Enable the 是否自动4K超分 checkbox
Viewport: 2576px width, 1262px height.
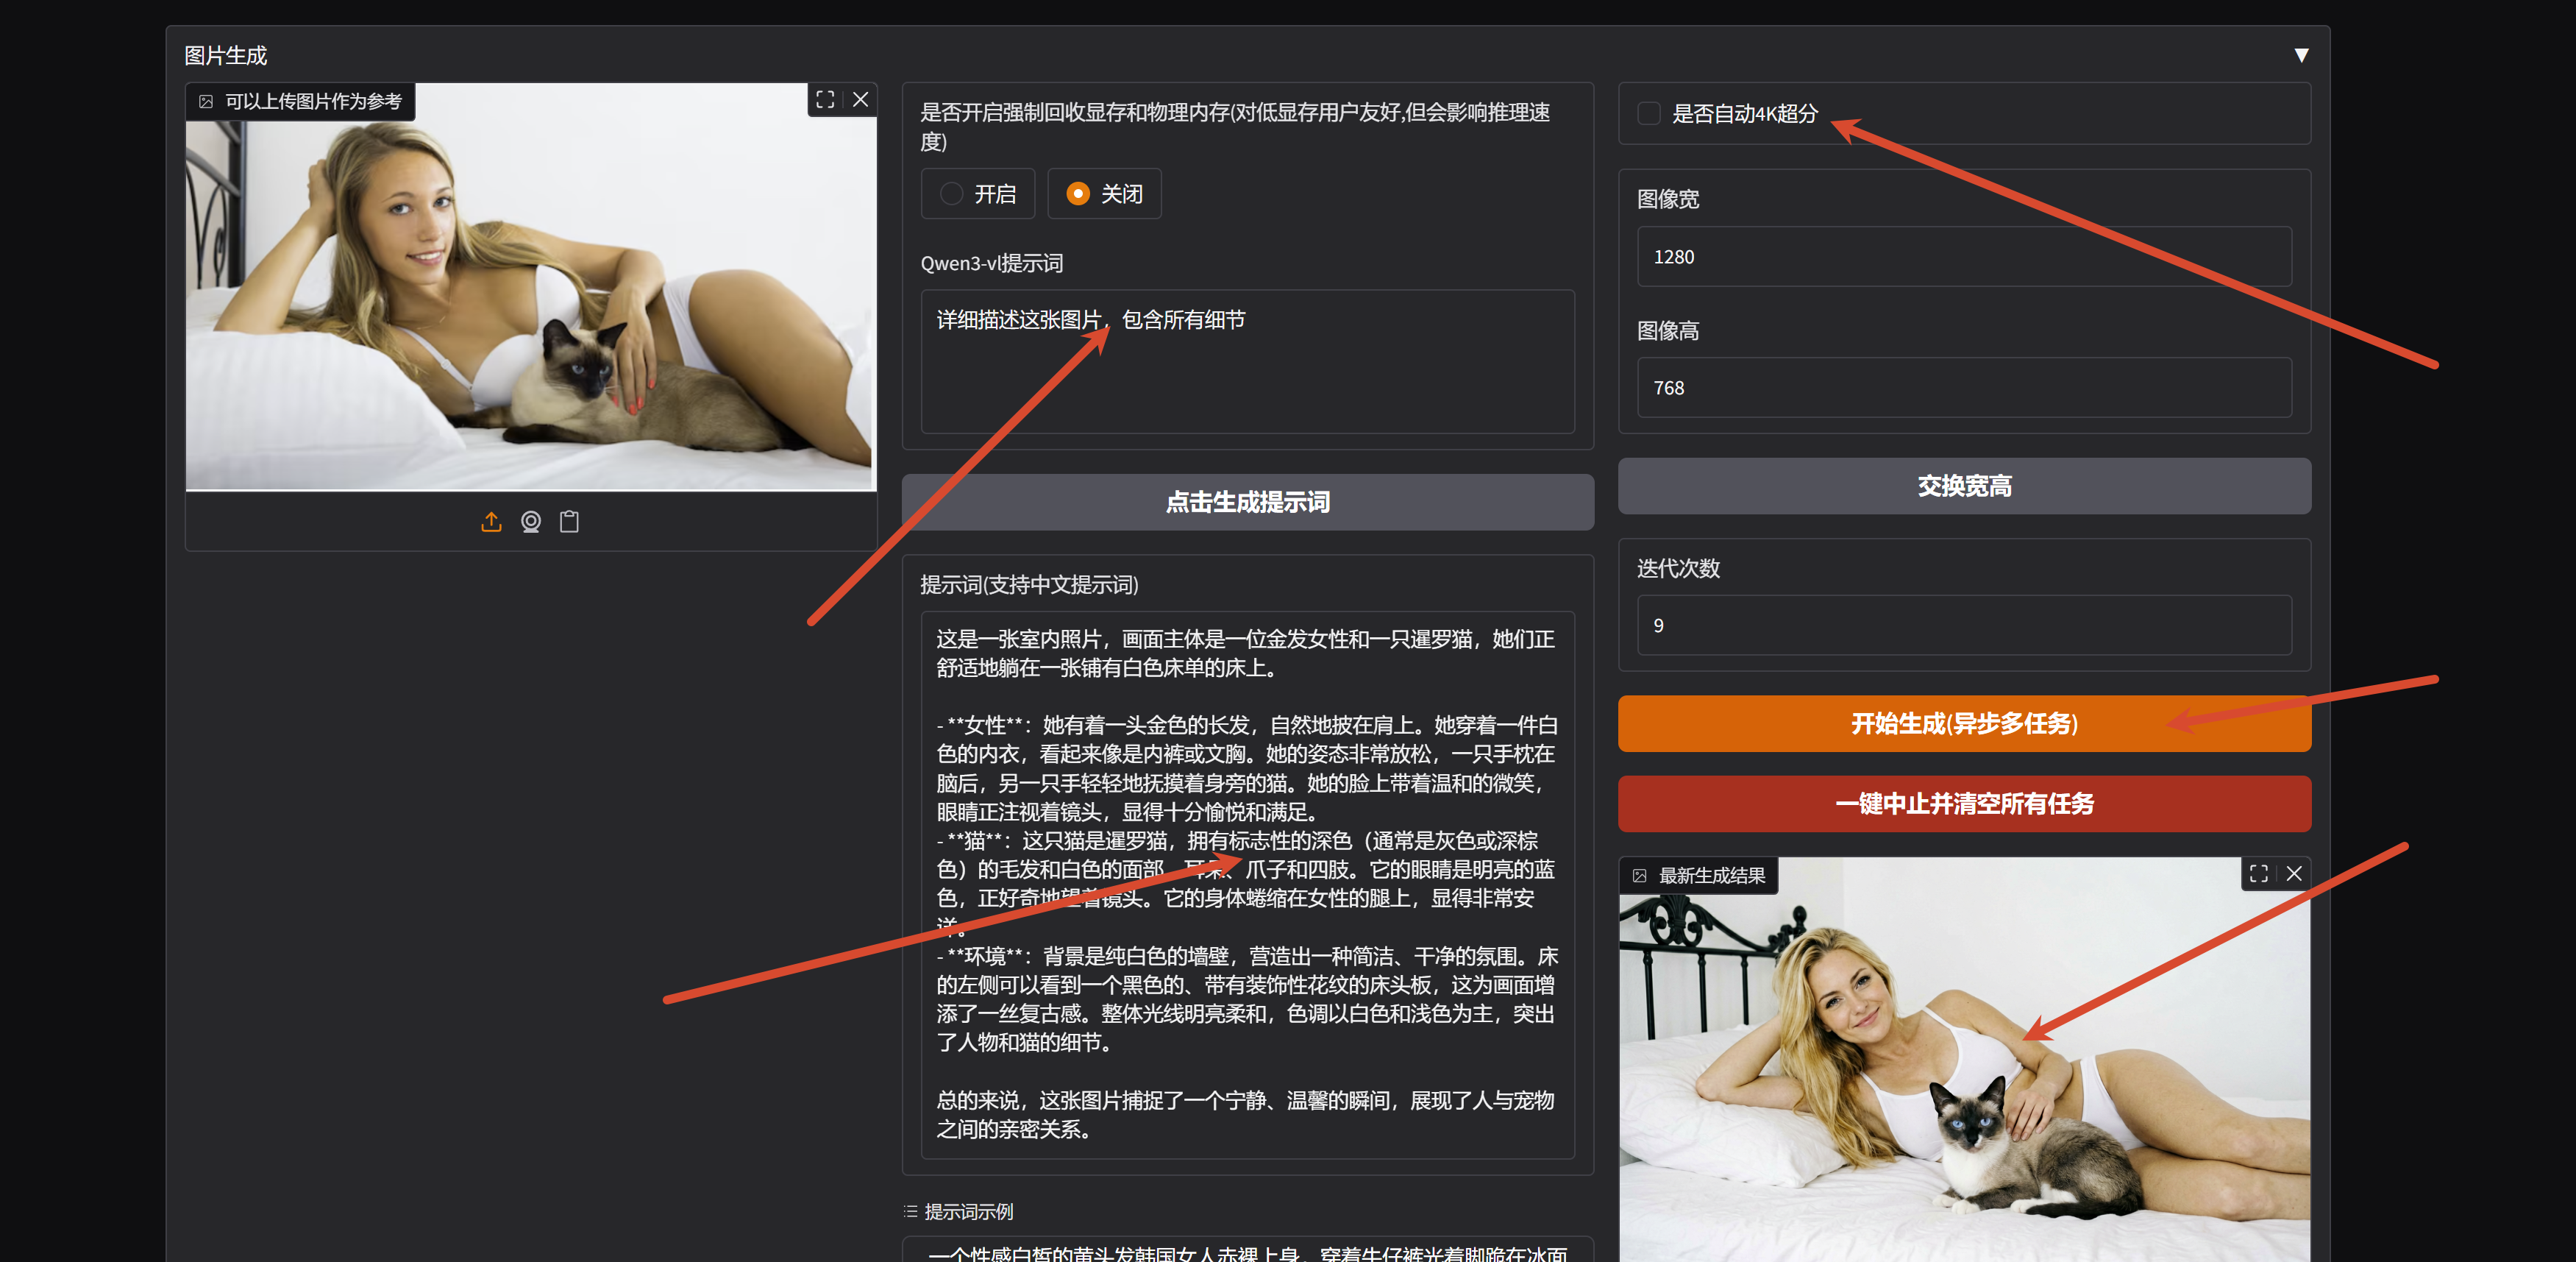tap(1648, 113)
